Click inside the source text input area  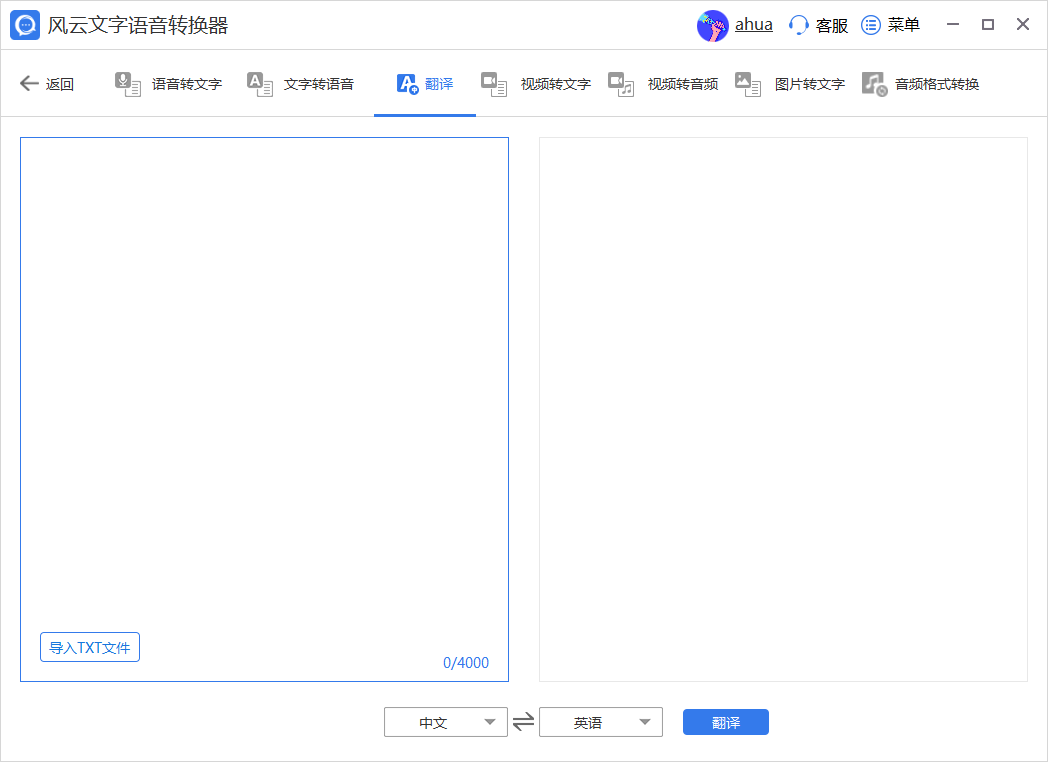pos(264,380)
